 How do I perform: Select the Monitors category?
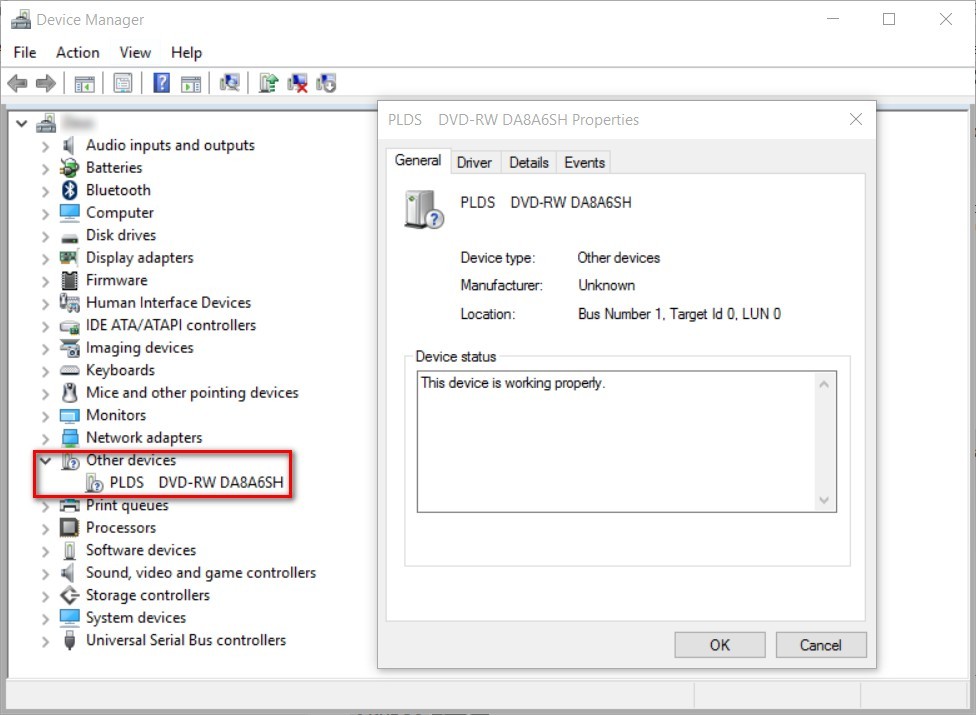(x=116, y=415)
